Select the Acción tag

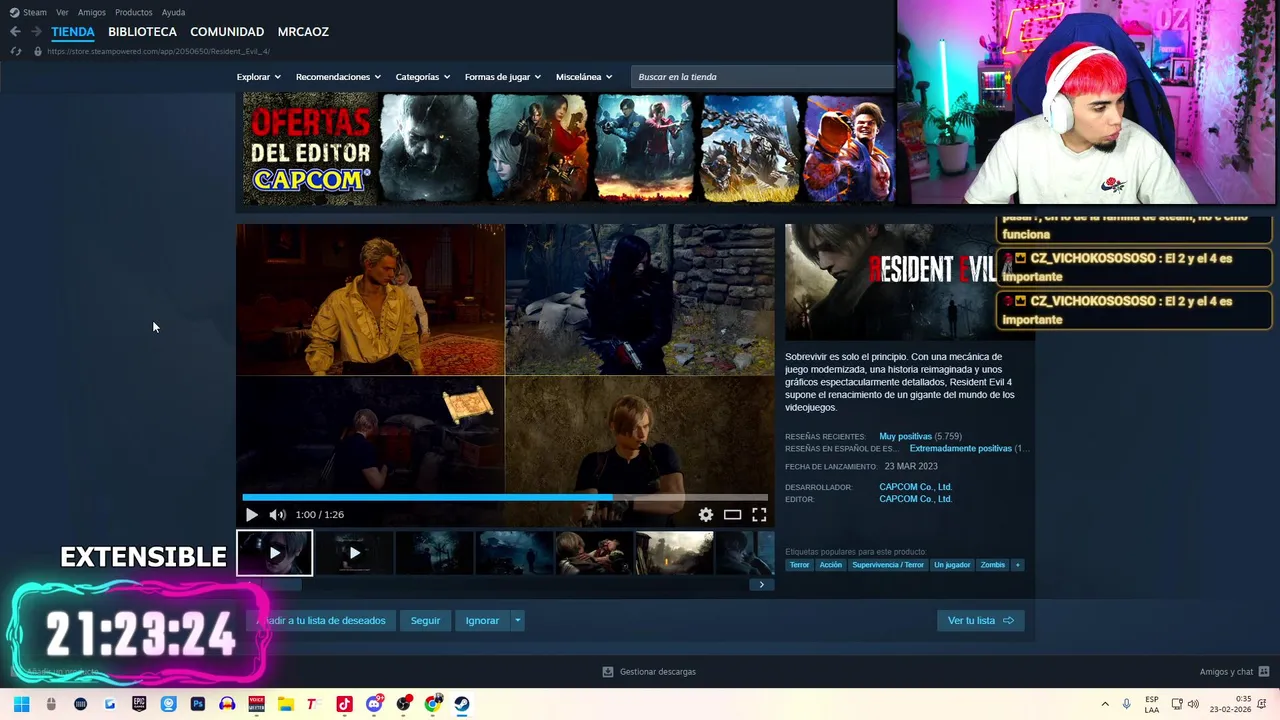tap(831, 565)
